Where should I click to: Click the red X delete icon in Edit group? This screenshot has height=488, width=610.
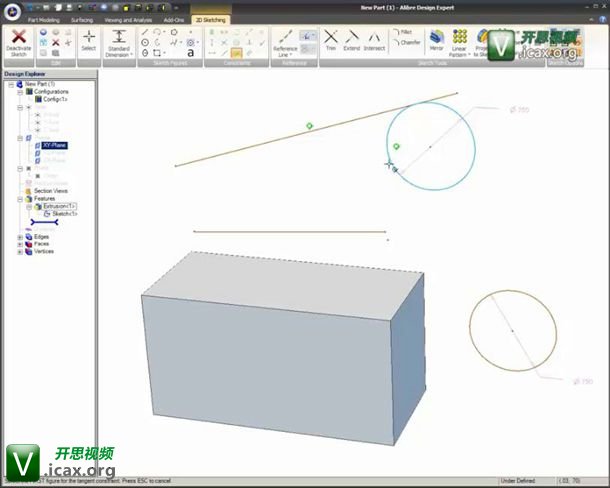[56, 42]
